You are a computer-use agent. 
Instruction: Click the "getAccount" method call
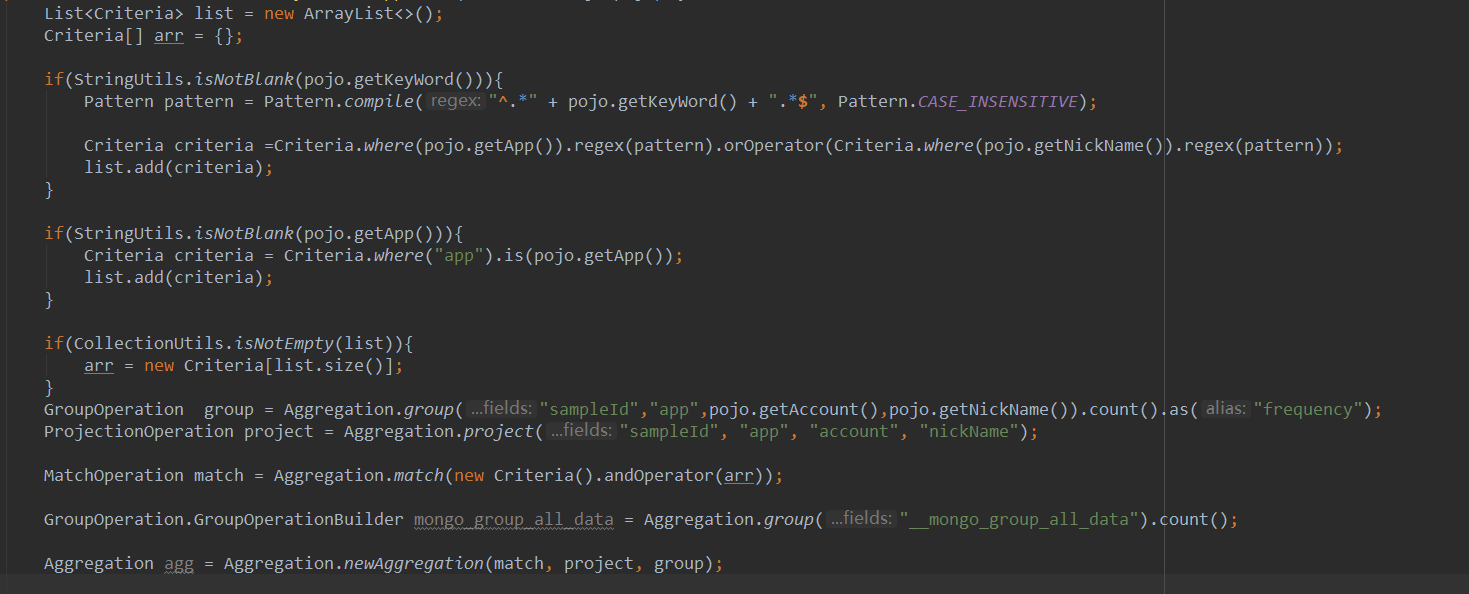click(809, 409)
